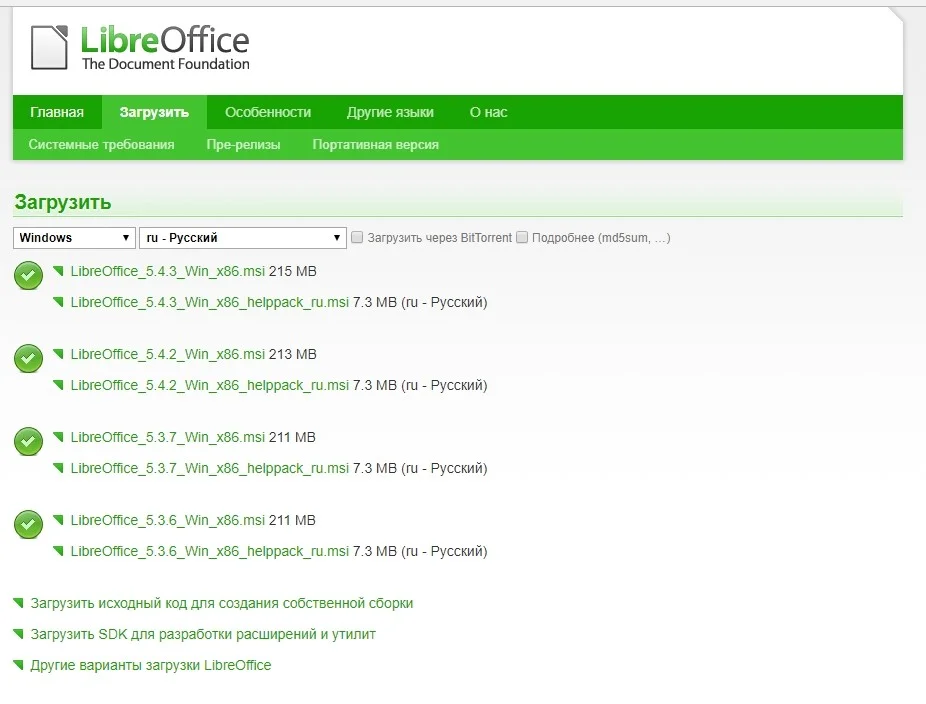926x704 pixels.
Task: Download LibreOffice_5.4.3_Win_x86.msi
Action: (x=168, y=271)
